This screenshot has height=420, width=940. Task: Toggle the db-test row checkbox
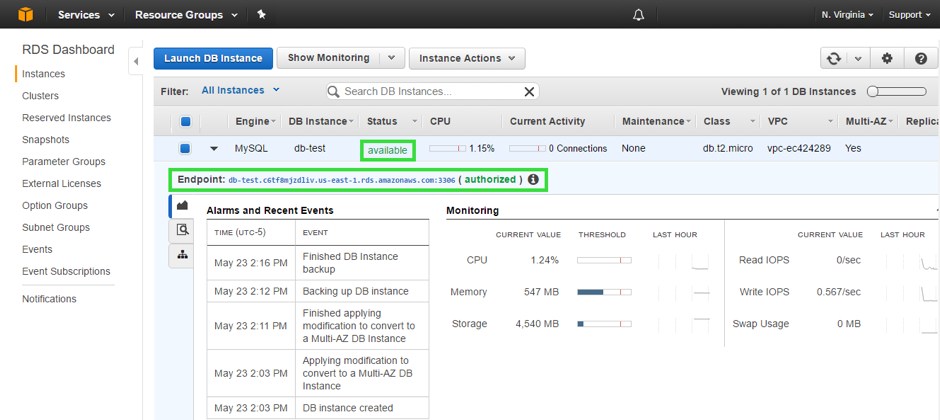click(x=185, y=149)
